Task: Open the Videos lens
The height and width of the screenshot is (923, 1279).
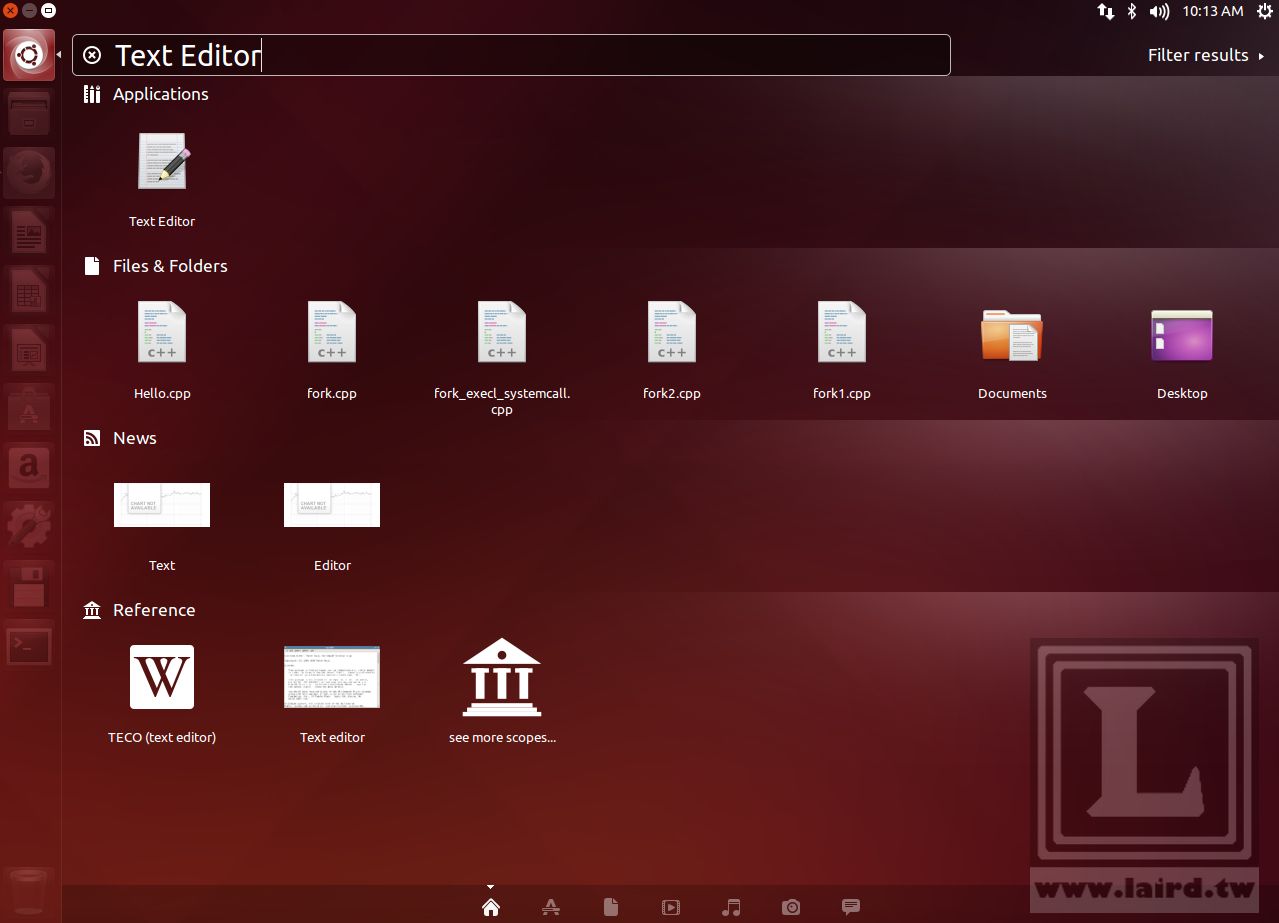Action: pos(671,907)
